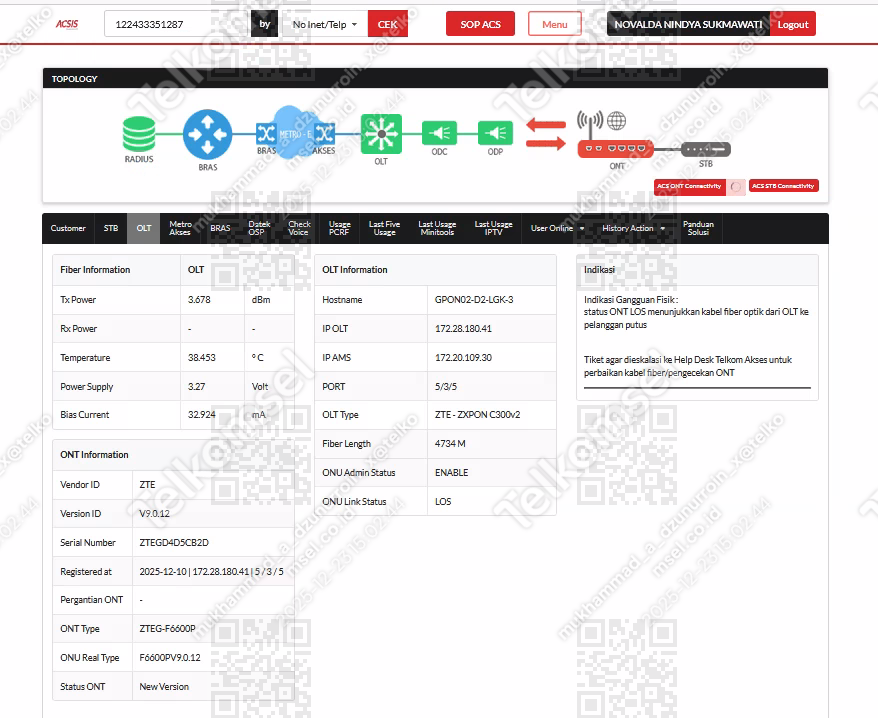Click the red CEK button
Image resolution: width=878 pixels, height=718 pixels.
pyautogui.click(x=387, y=24)
